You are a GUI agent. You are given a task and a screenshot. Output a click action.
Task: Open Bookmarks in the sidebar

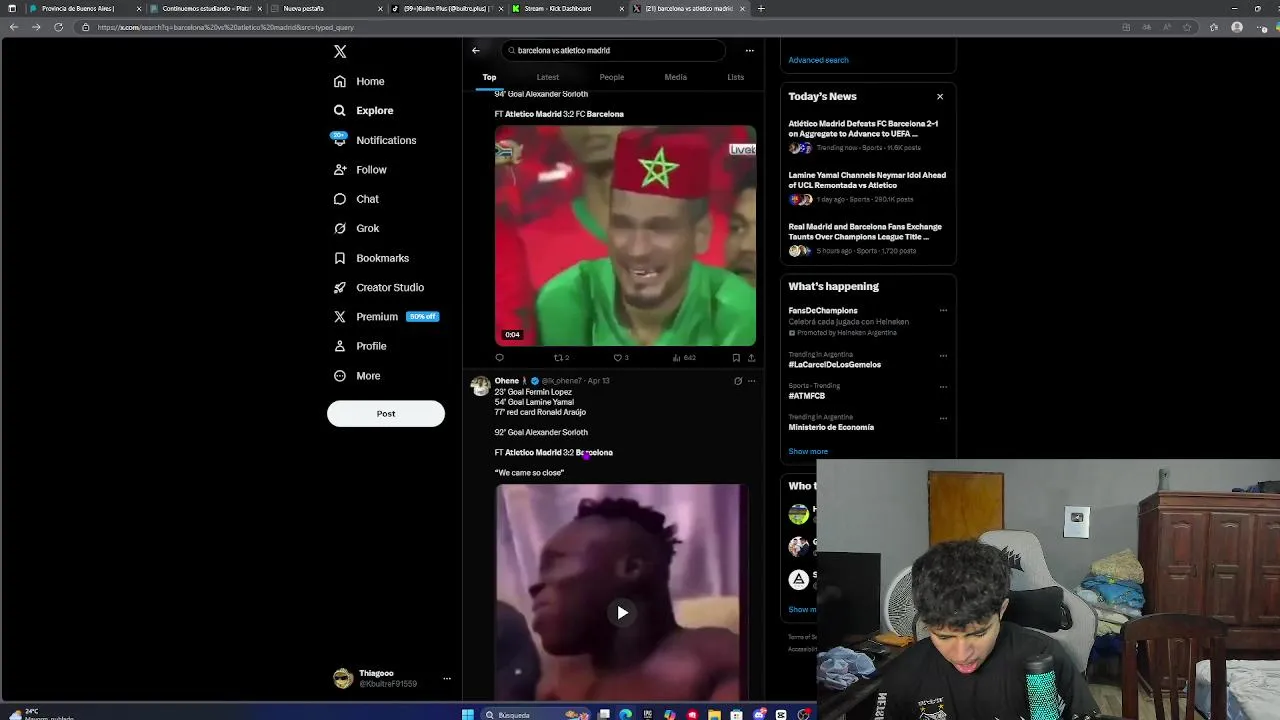(x=371, y=258)
